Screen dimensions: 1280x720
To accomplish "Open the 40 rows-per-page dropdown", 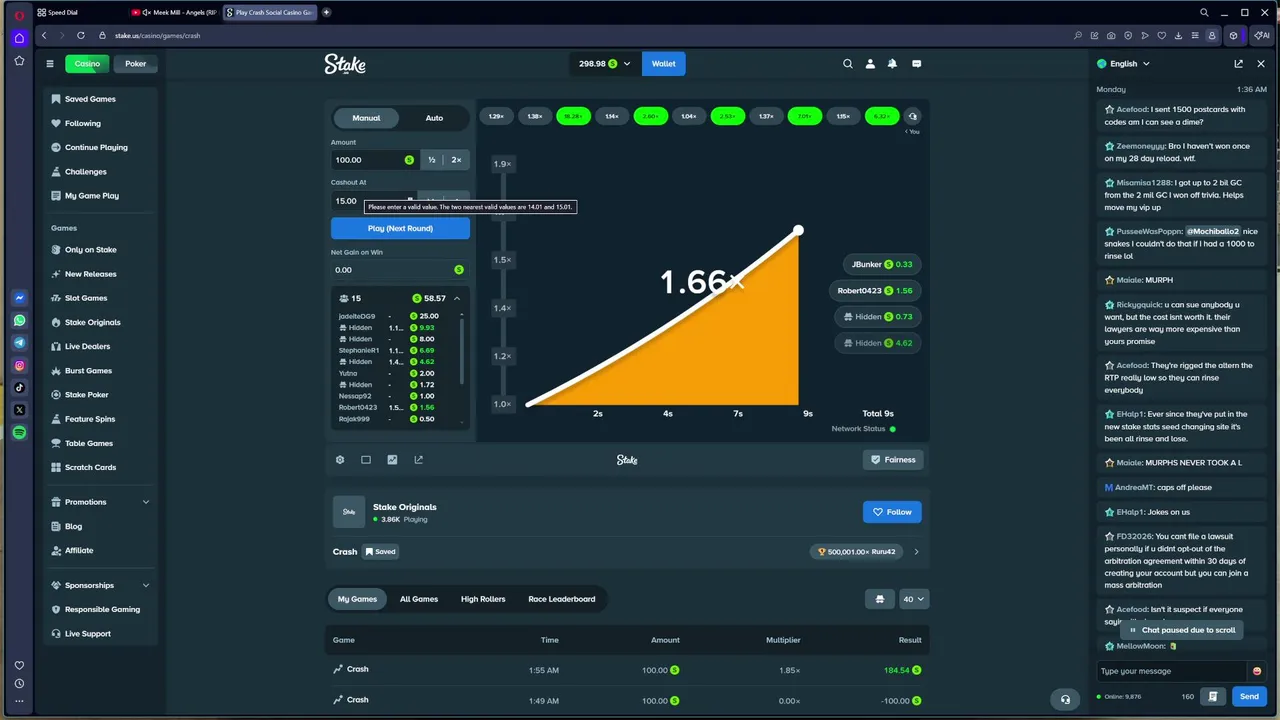I will coord(914,599).
